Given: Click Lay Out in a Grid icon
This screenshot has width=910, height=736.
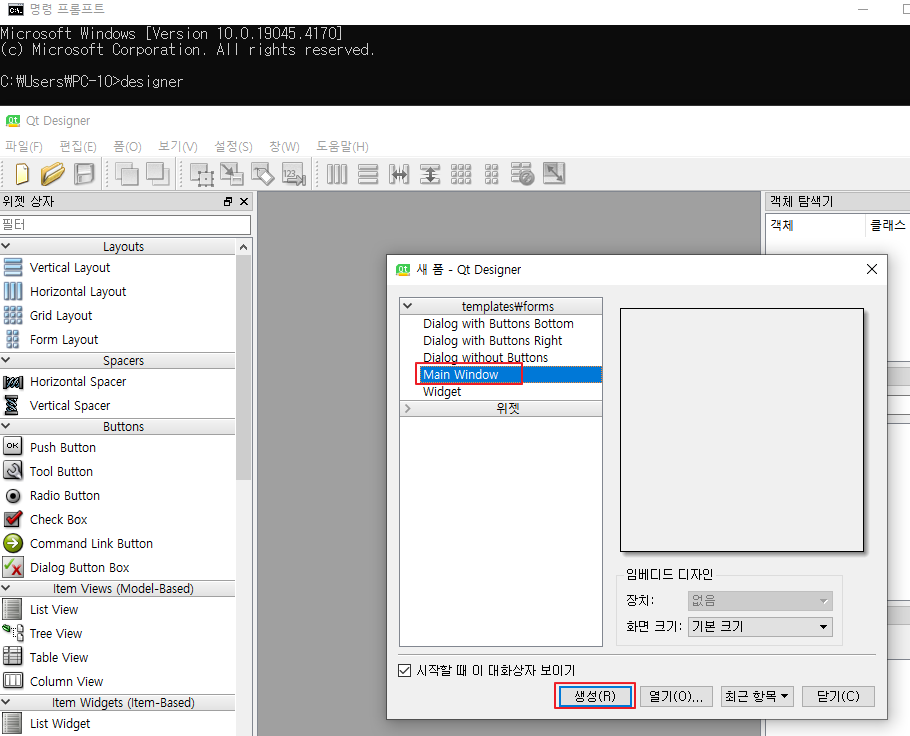Looking at the screenshot, I should pos(461,174).
